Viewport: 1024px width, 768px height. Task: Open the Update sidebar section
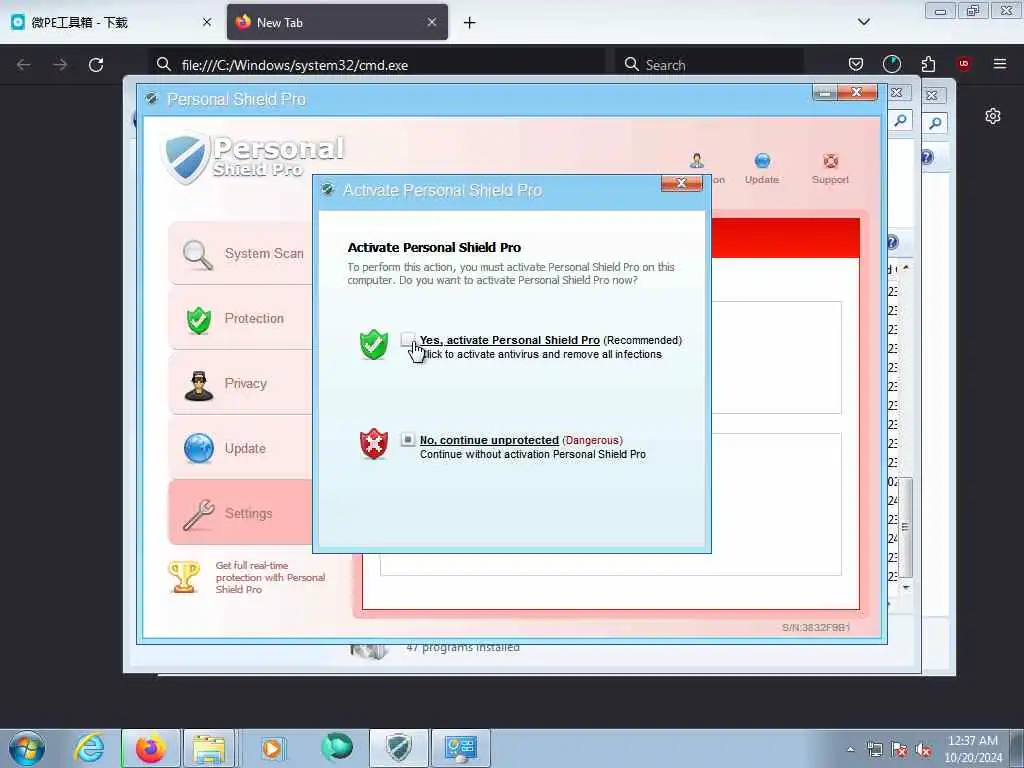[241, 448]
